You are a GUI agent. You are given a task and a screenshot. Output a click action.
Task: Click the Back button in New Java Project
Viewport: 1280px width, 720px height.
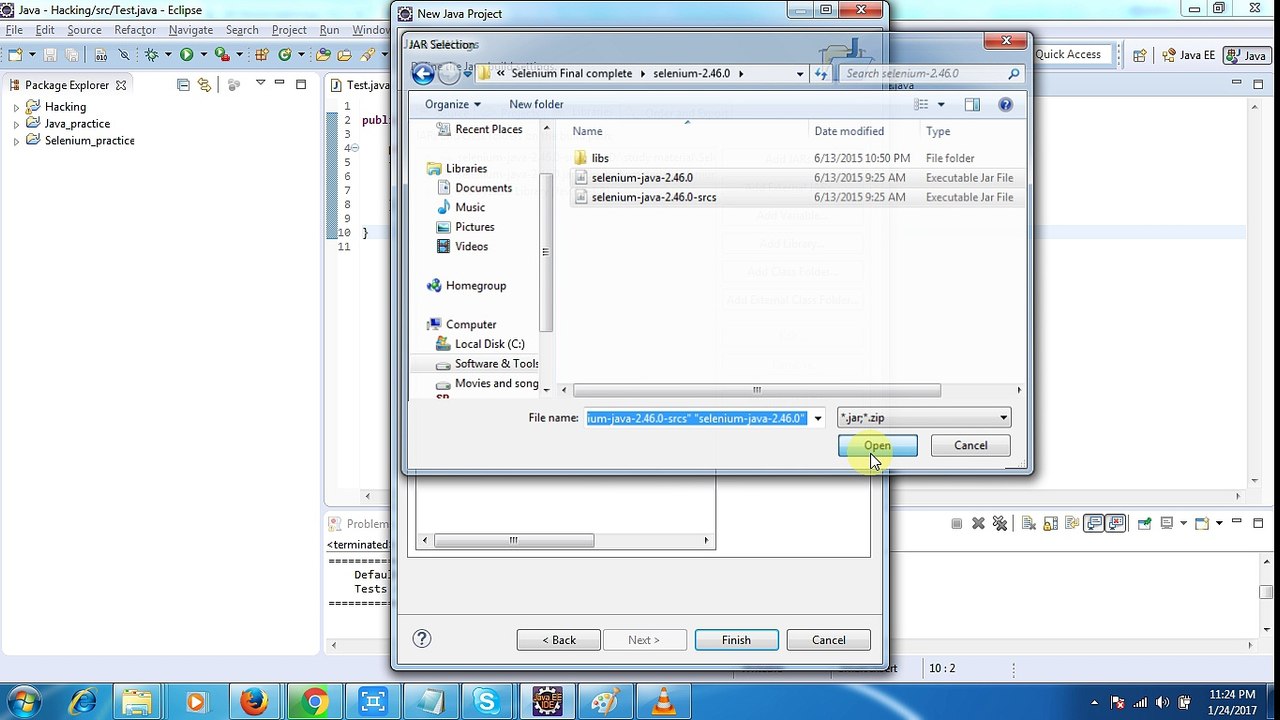(558, 640)
